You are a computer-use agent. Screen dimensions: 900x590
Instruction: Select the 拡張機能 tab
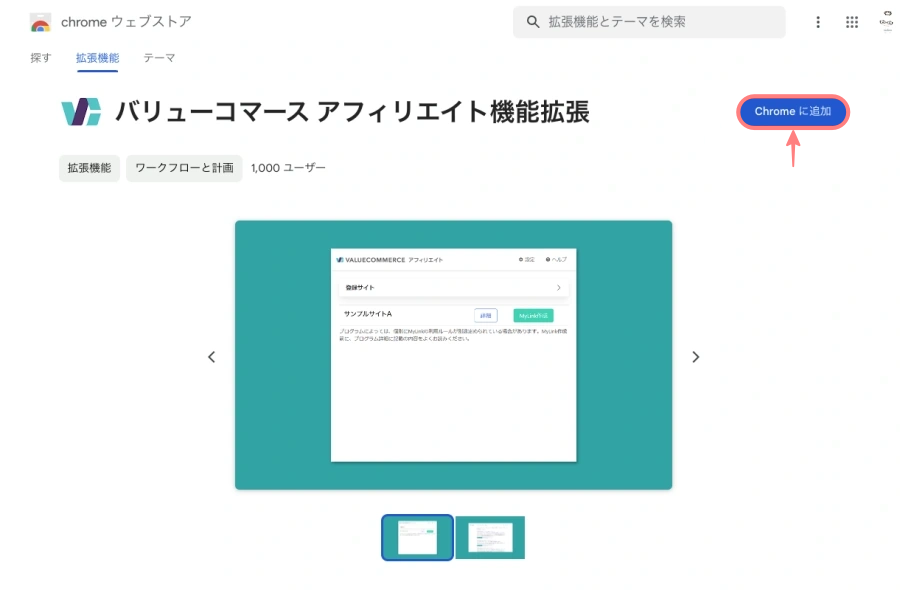point(98,57)
